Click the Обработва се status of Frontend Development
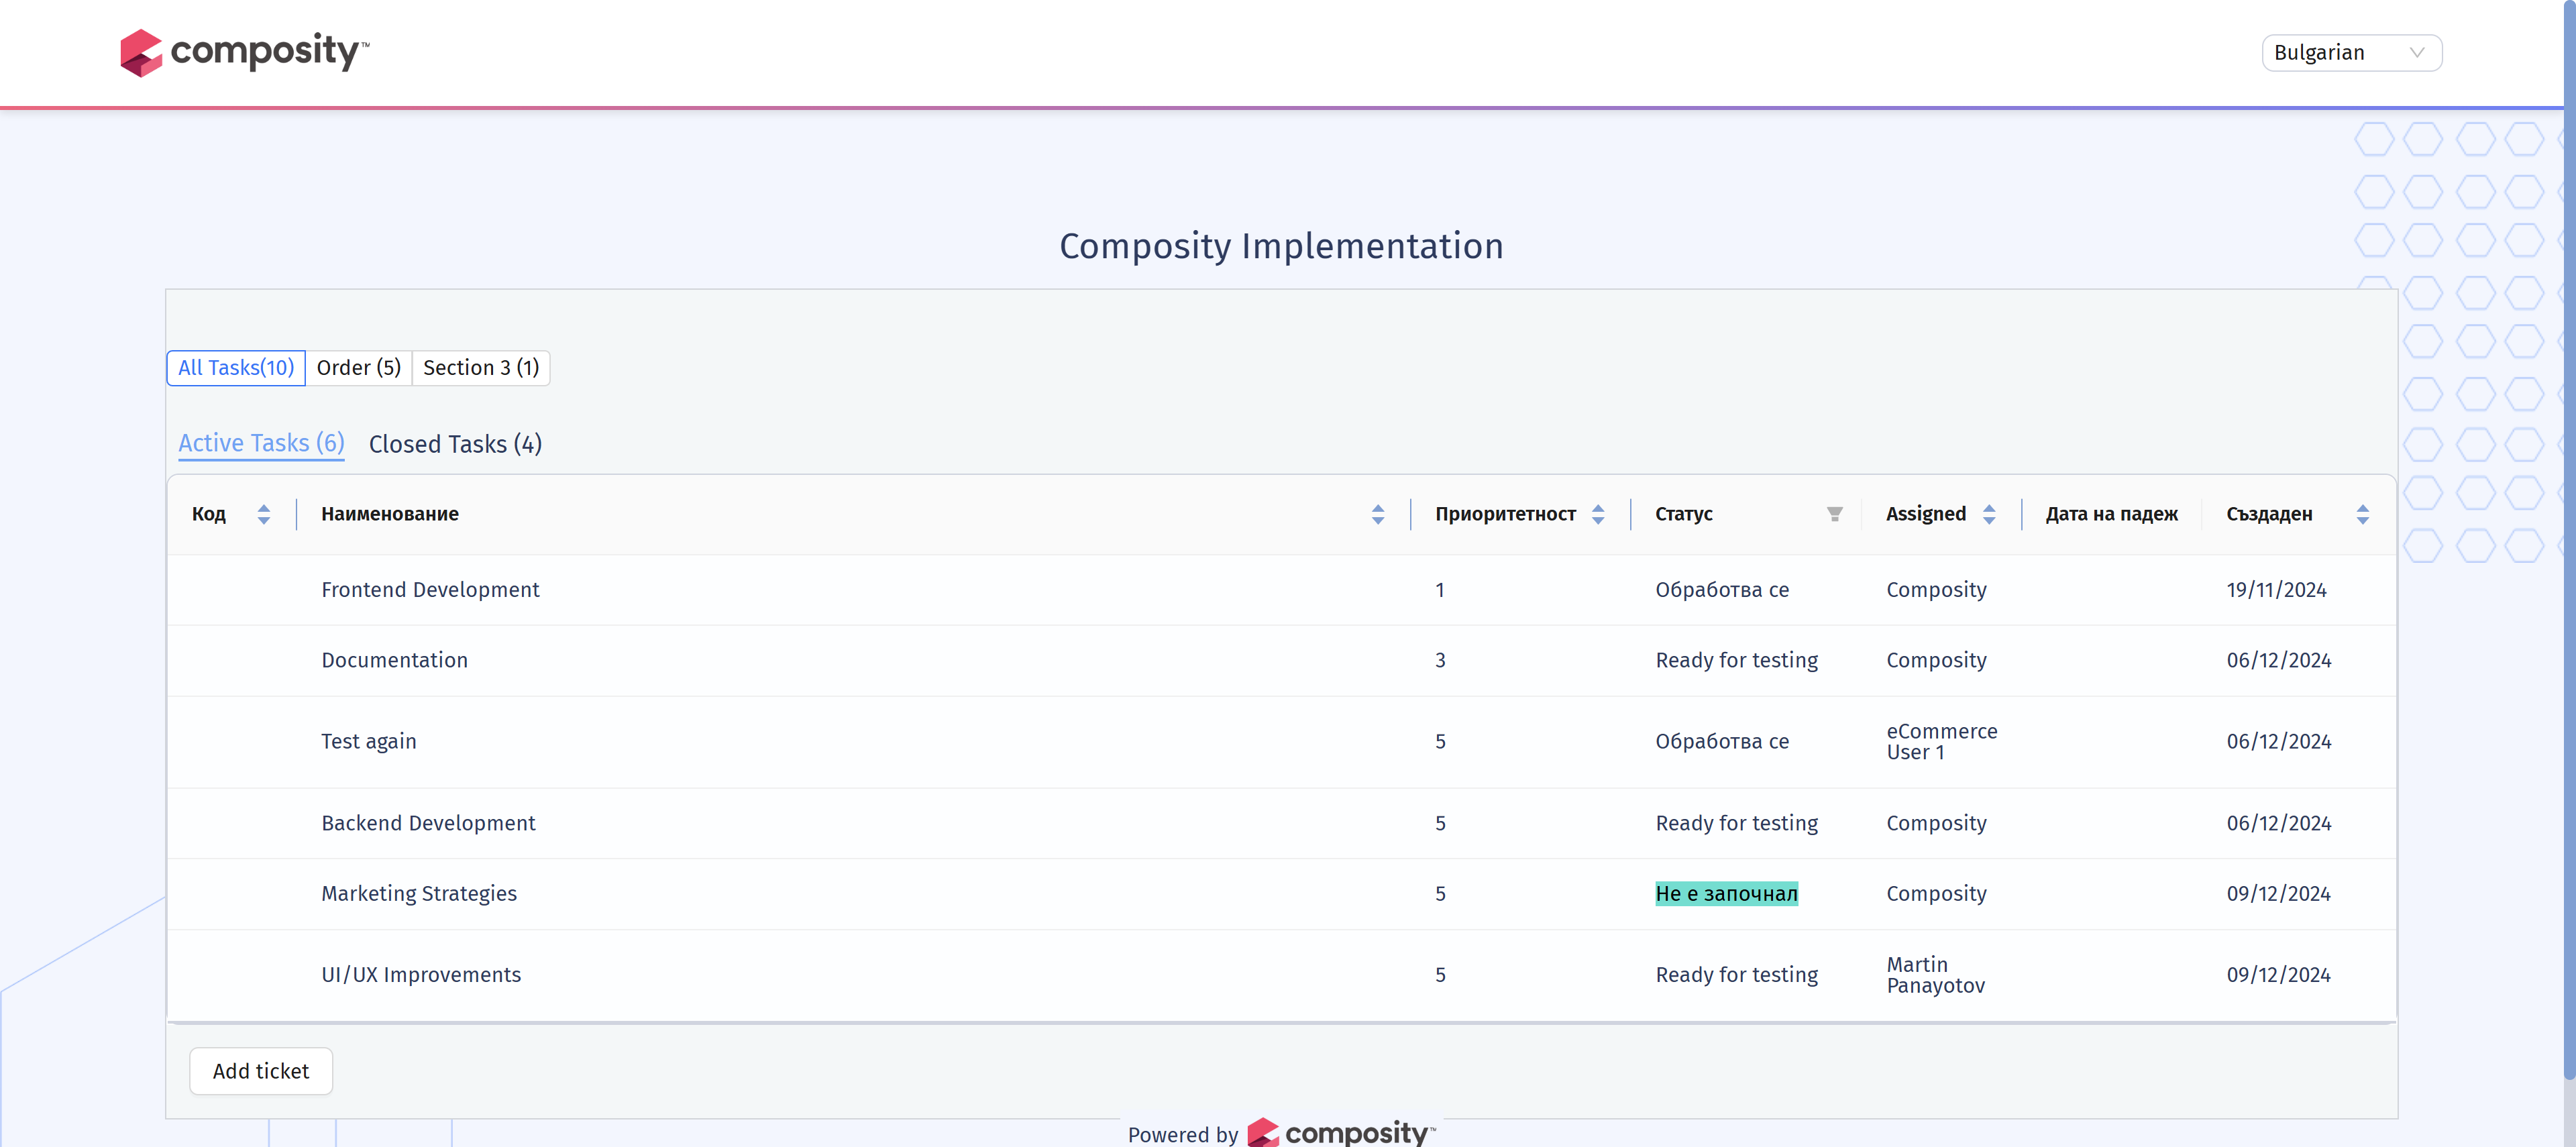 [x=1722, y=590]
